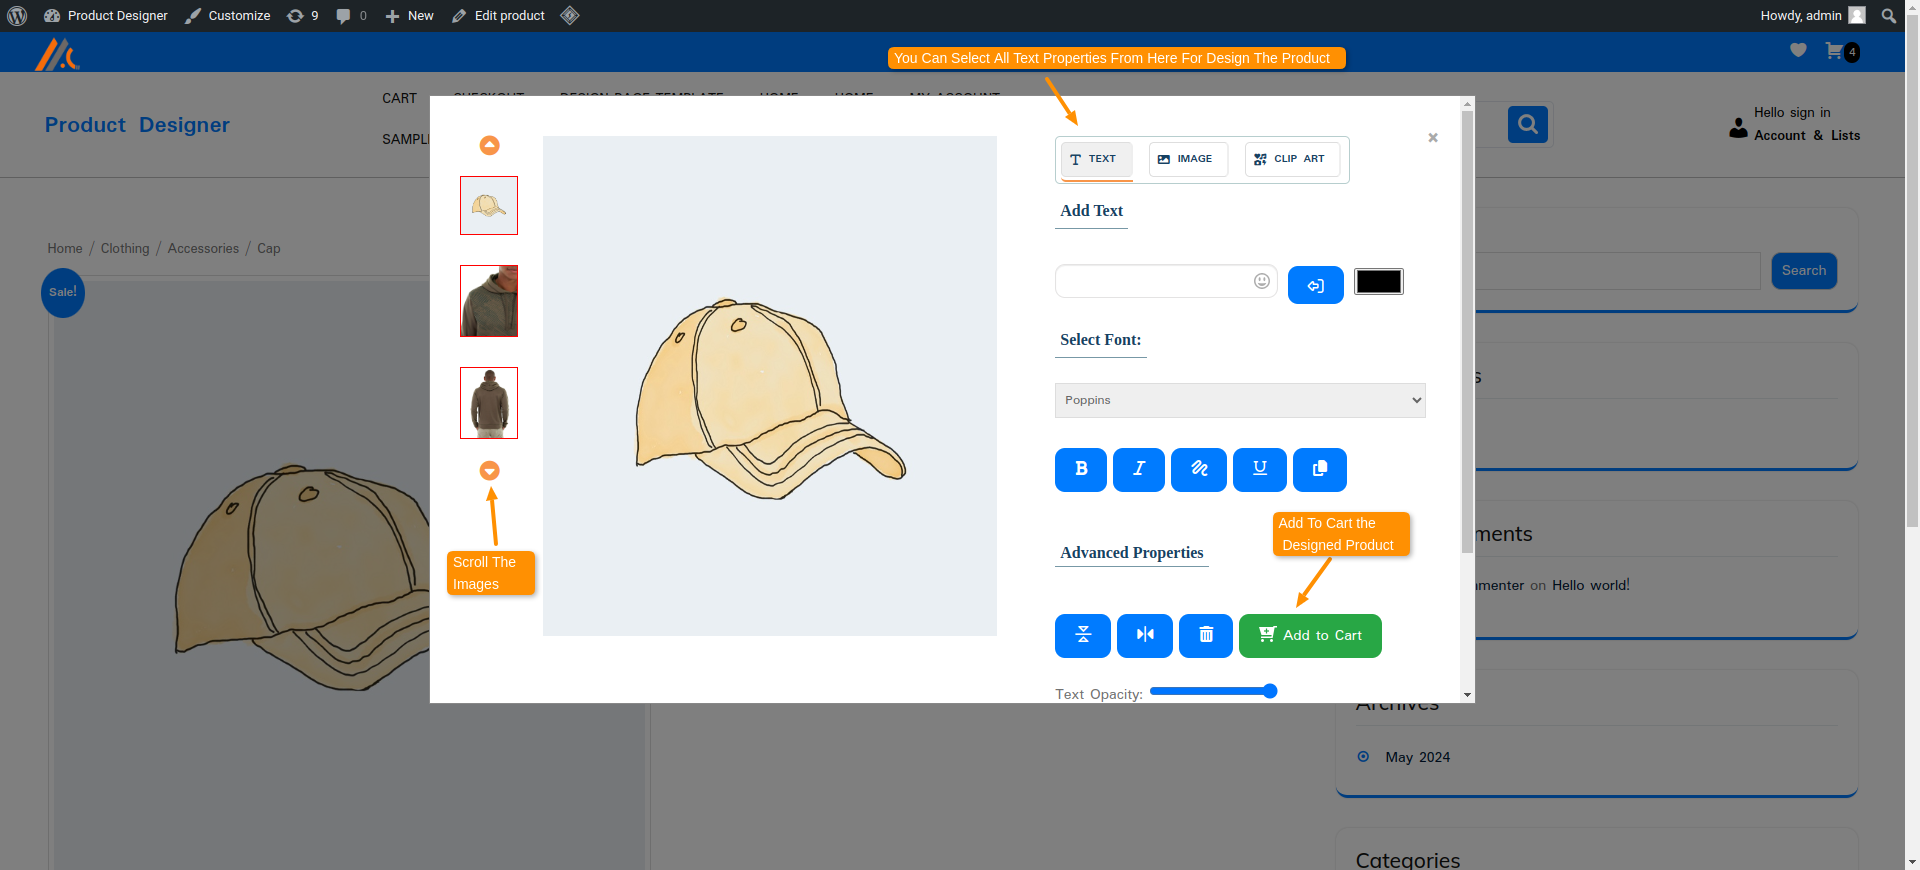This screenshot has width=1920, height=870.
Task: Switch to the IMAGE tab
Action: coord(1188,160)
